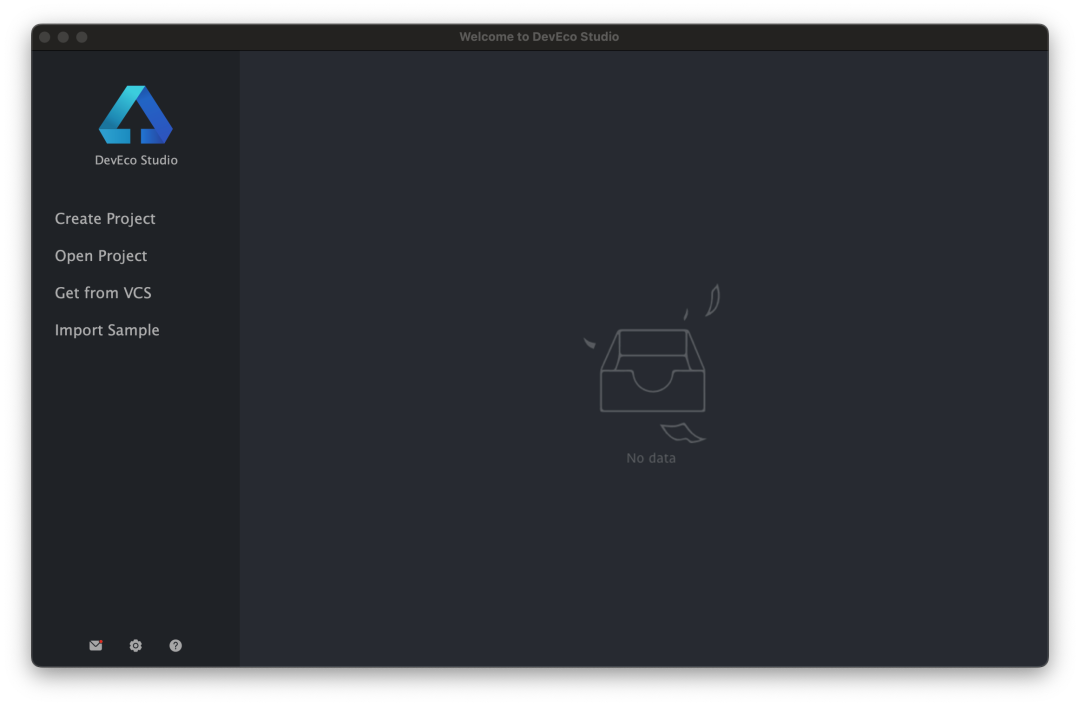Click the small scrap left of the tray
The height and width of the screenshot is (706, 1080).
590,343
